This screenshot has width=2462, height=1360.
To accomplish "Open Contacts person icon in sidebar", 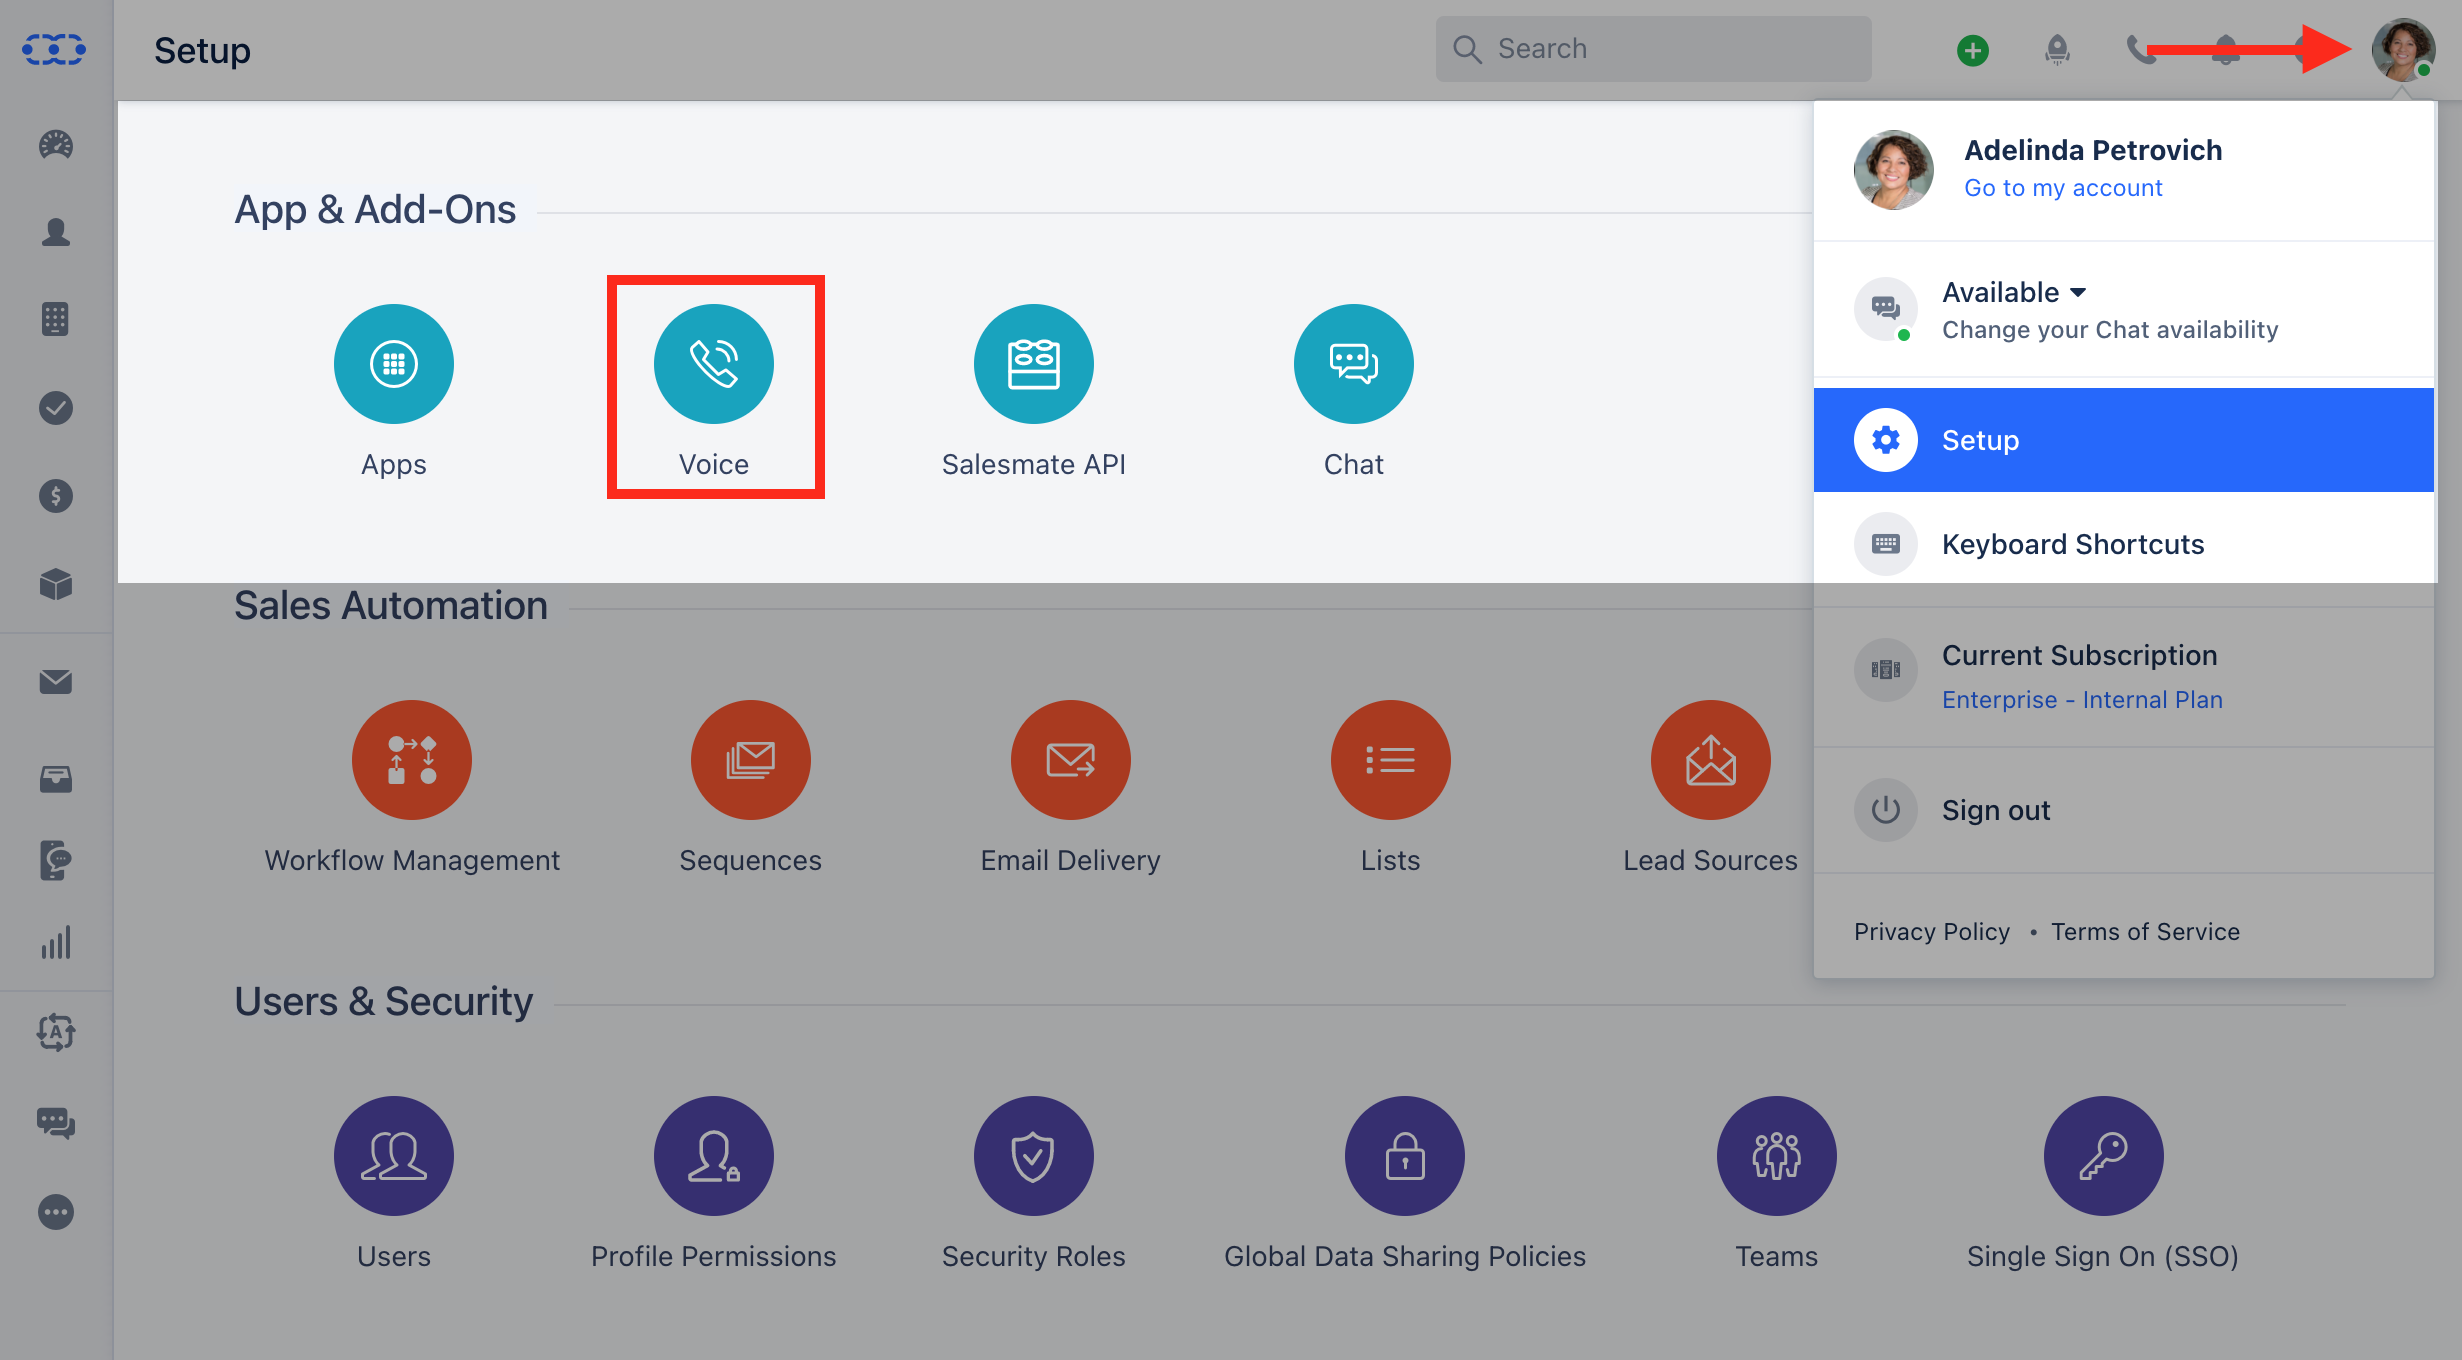I will pyautogui.click(x=56, y=232).
